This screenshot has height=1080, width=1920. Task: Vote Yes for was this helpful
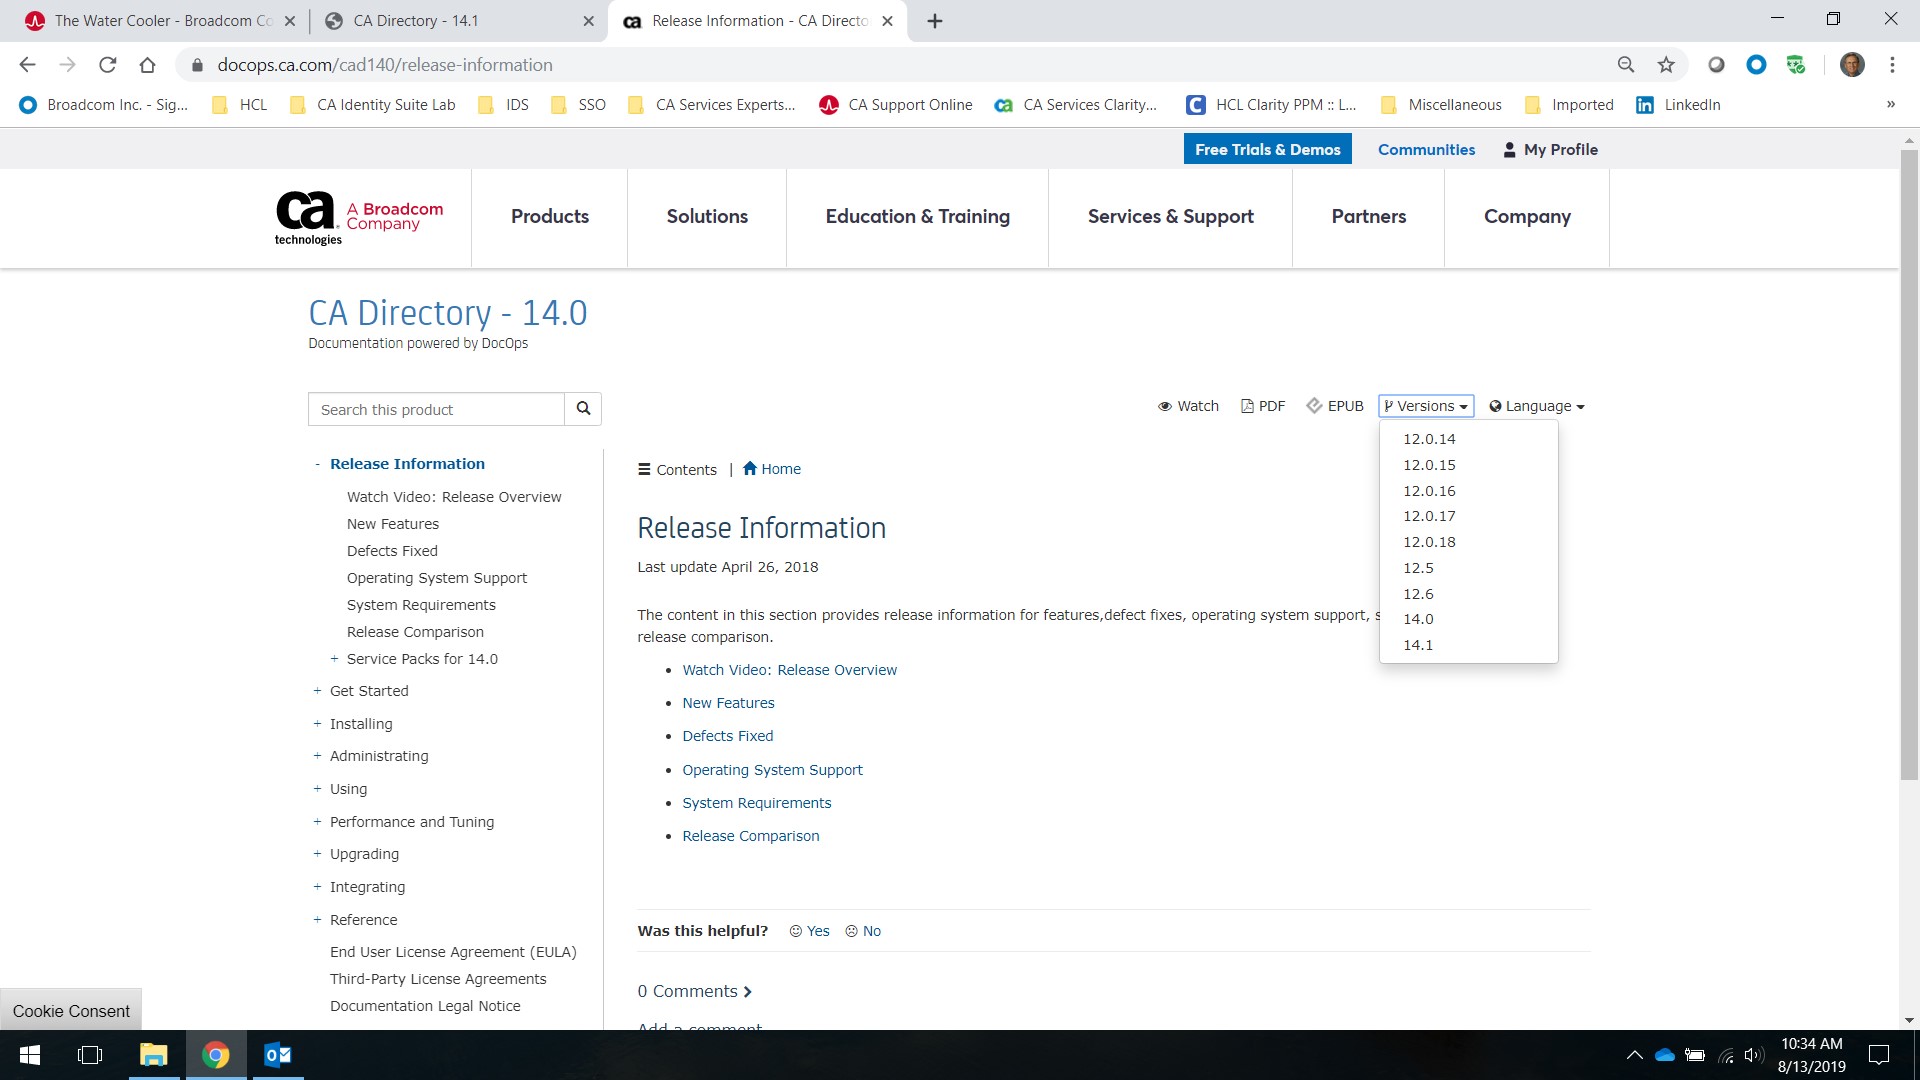click(810, 931)
